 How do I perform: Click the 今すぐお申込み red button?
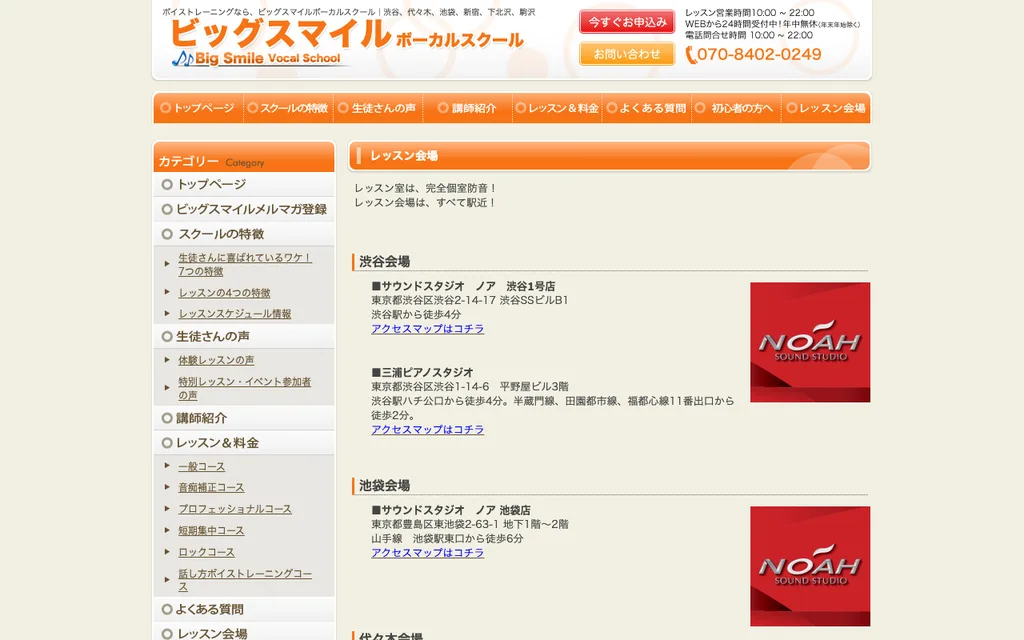tap(627, 22)
